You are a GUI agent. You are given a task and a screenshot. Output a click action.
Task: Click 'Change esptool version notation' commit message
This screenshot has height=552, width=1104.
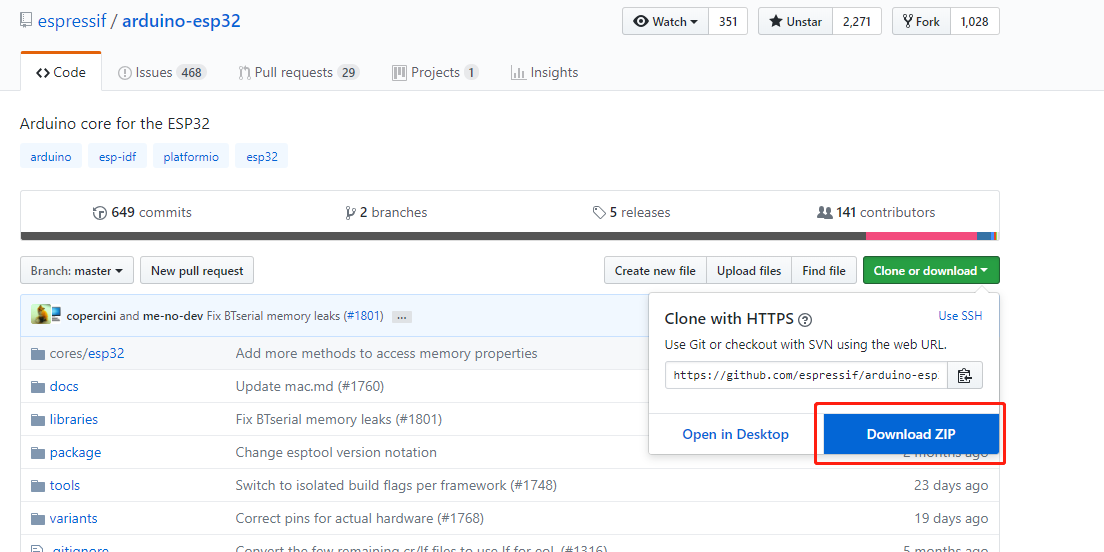point(336,453)
